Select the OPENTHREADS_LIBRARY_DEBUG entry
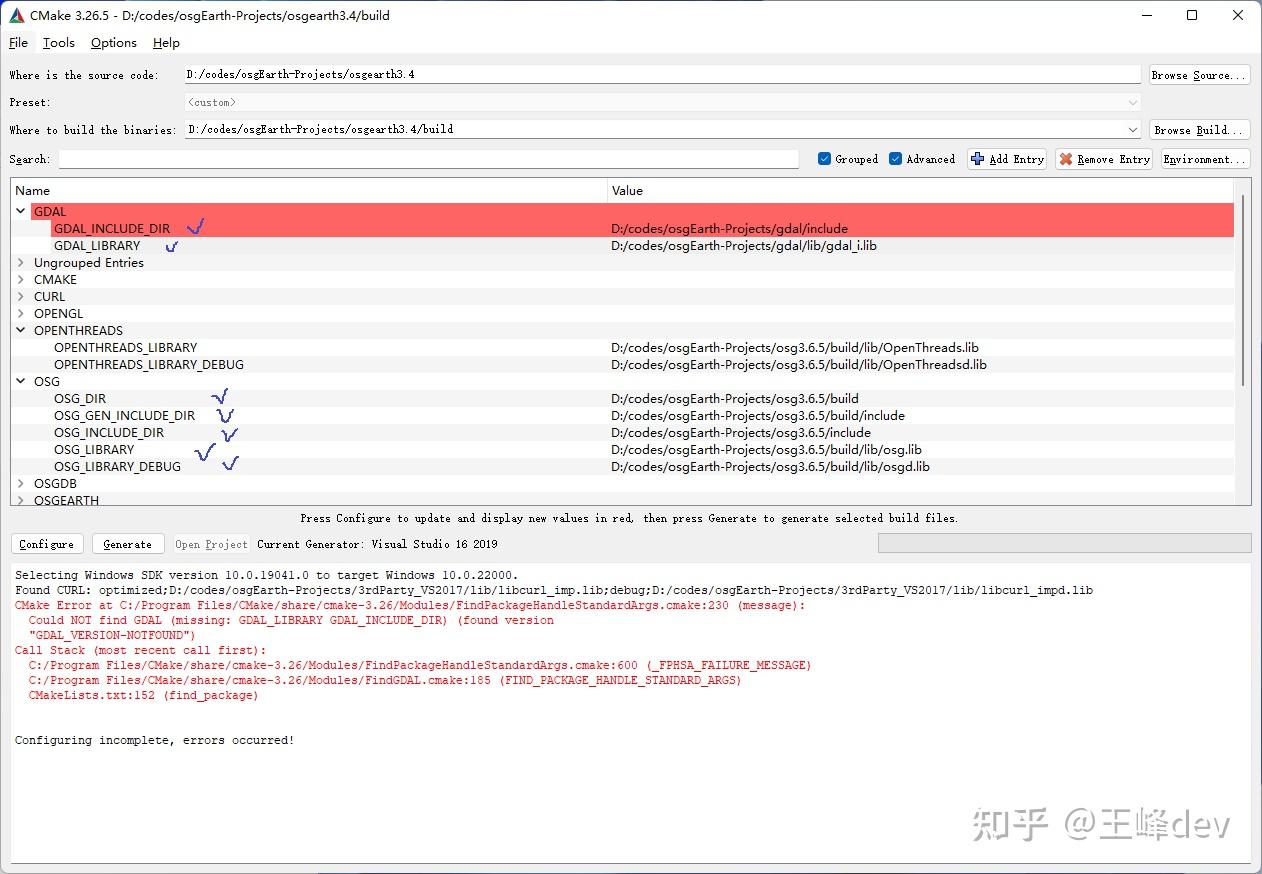Screen dimensions: 1262x874 click(149, 364)
